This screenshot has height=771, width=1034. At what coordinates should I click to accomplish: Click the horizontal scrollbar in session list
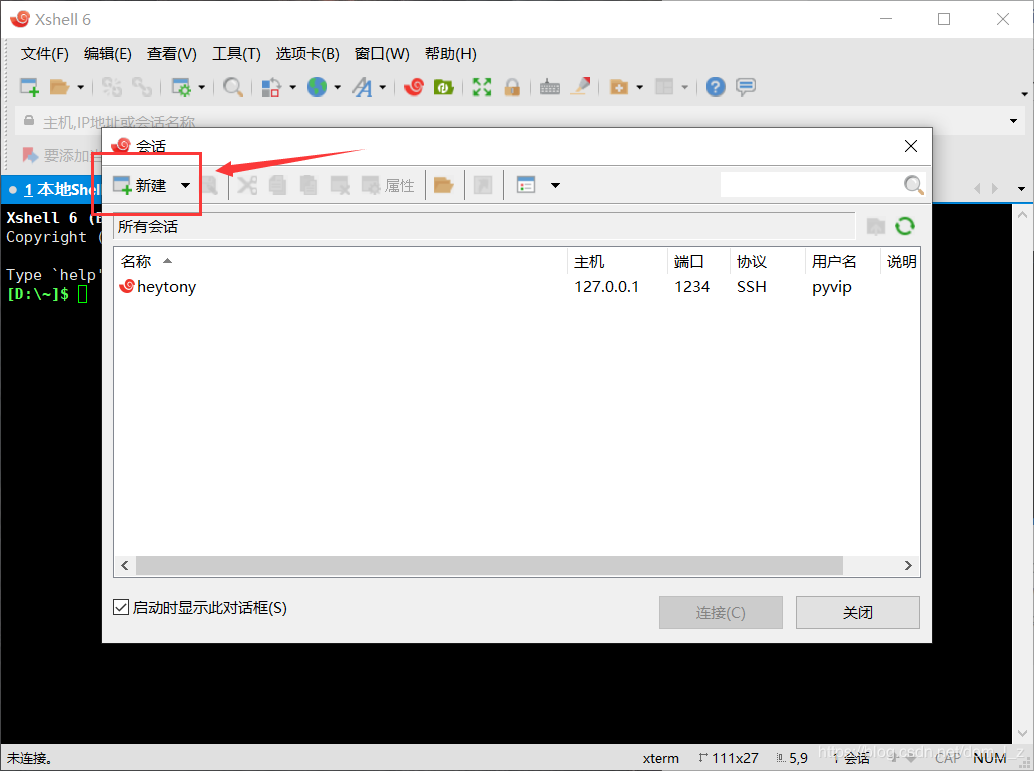[x=489, y=565]
